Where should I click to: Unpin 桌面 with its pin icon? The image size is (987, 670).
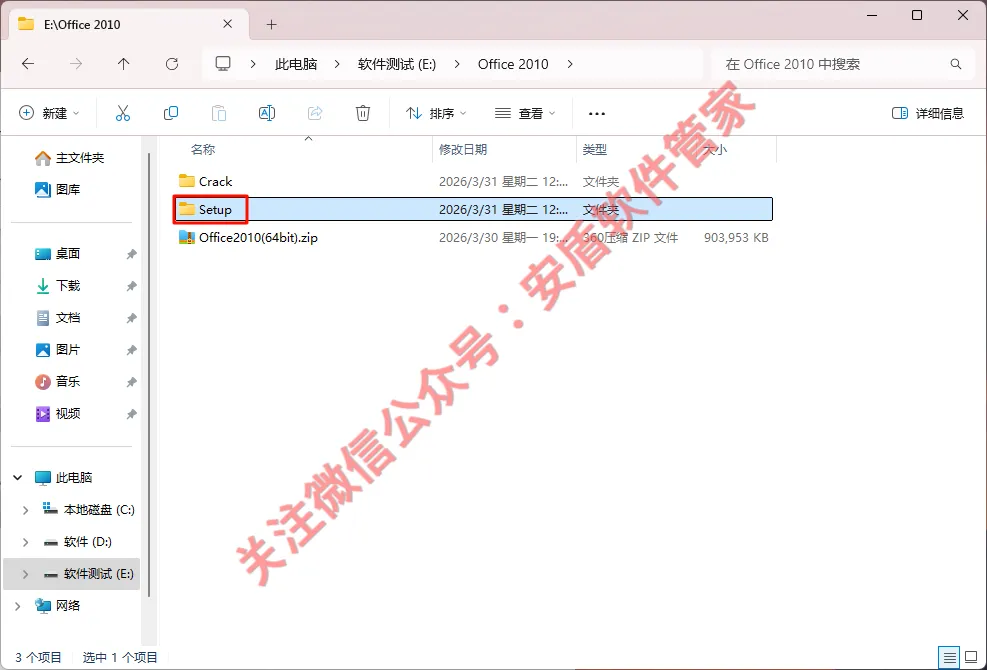tap(131, 254)
